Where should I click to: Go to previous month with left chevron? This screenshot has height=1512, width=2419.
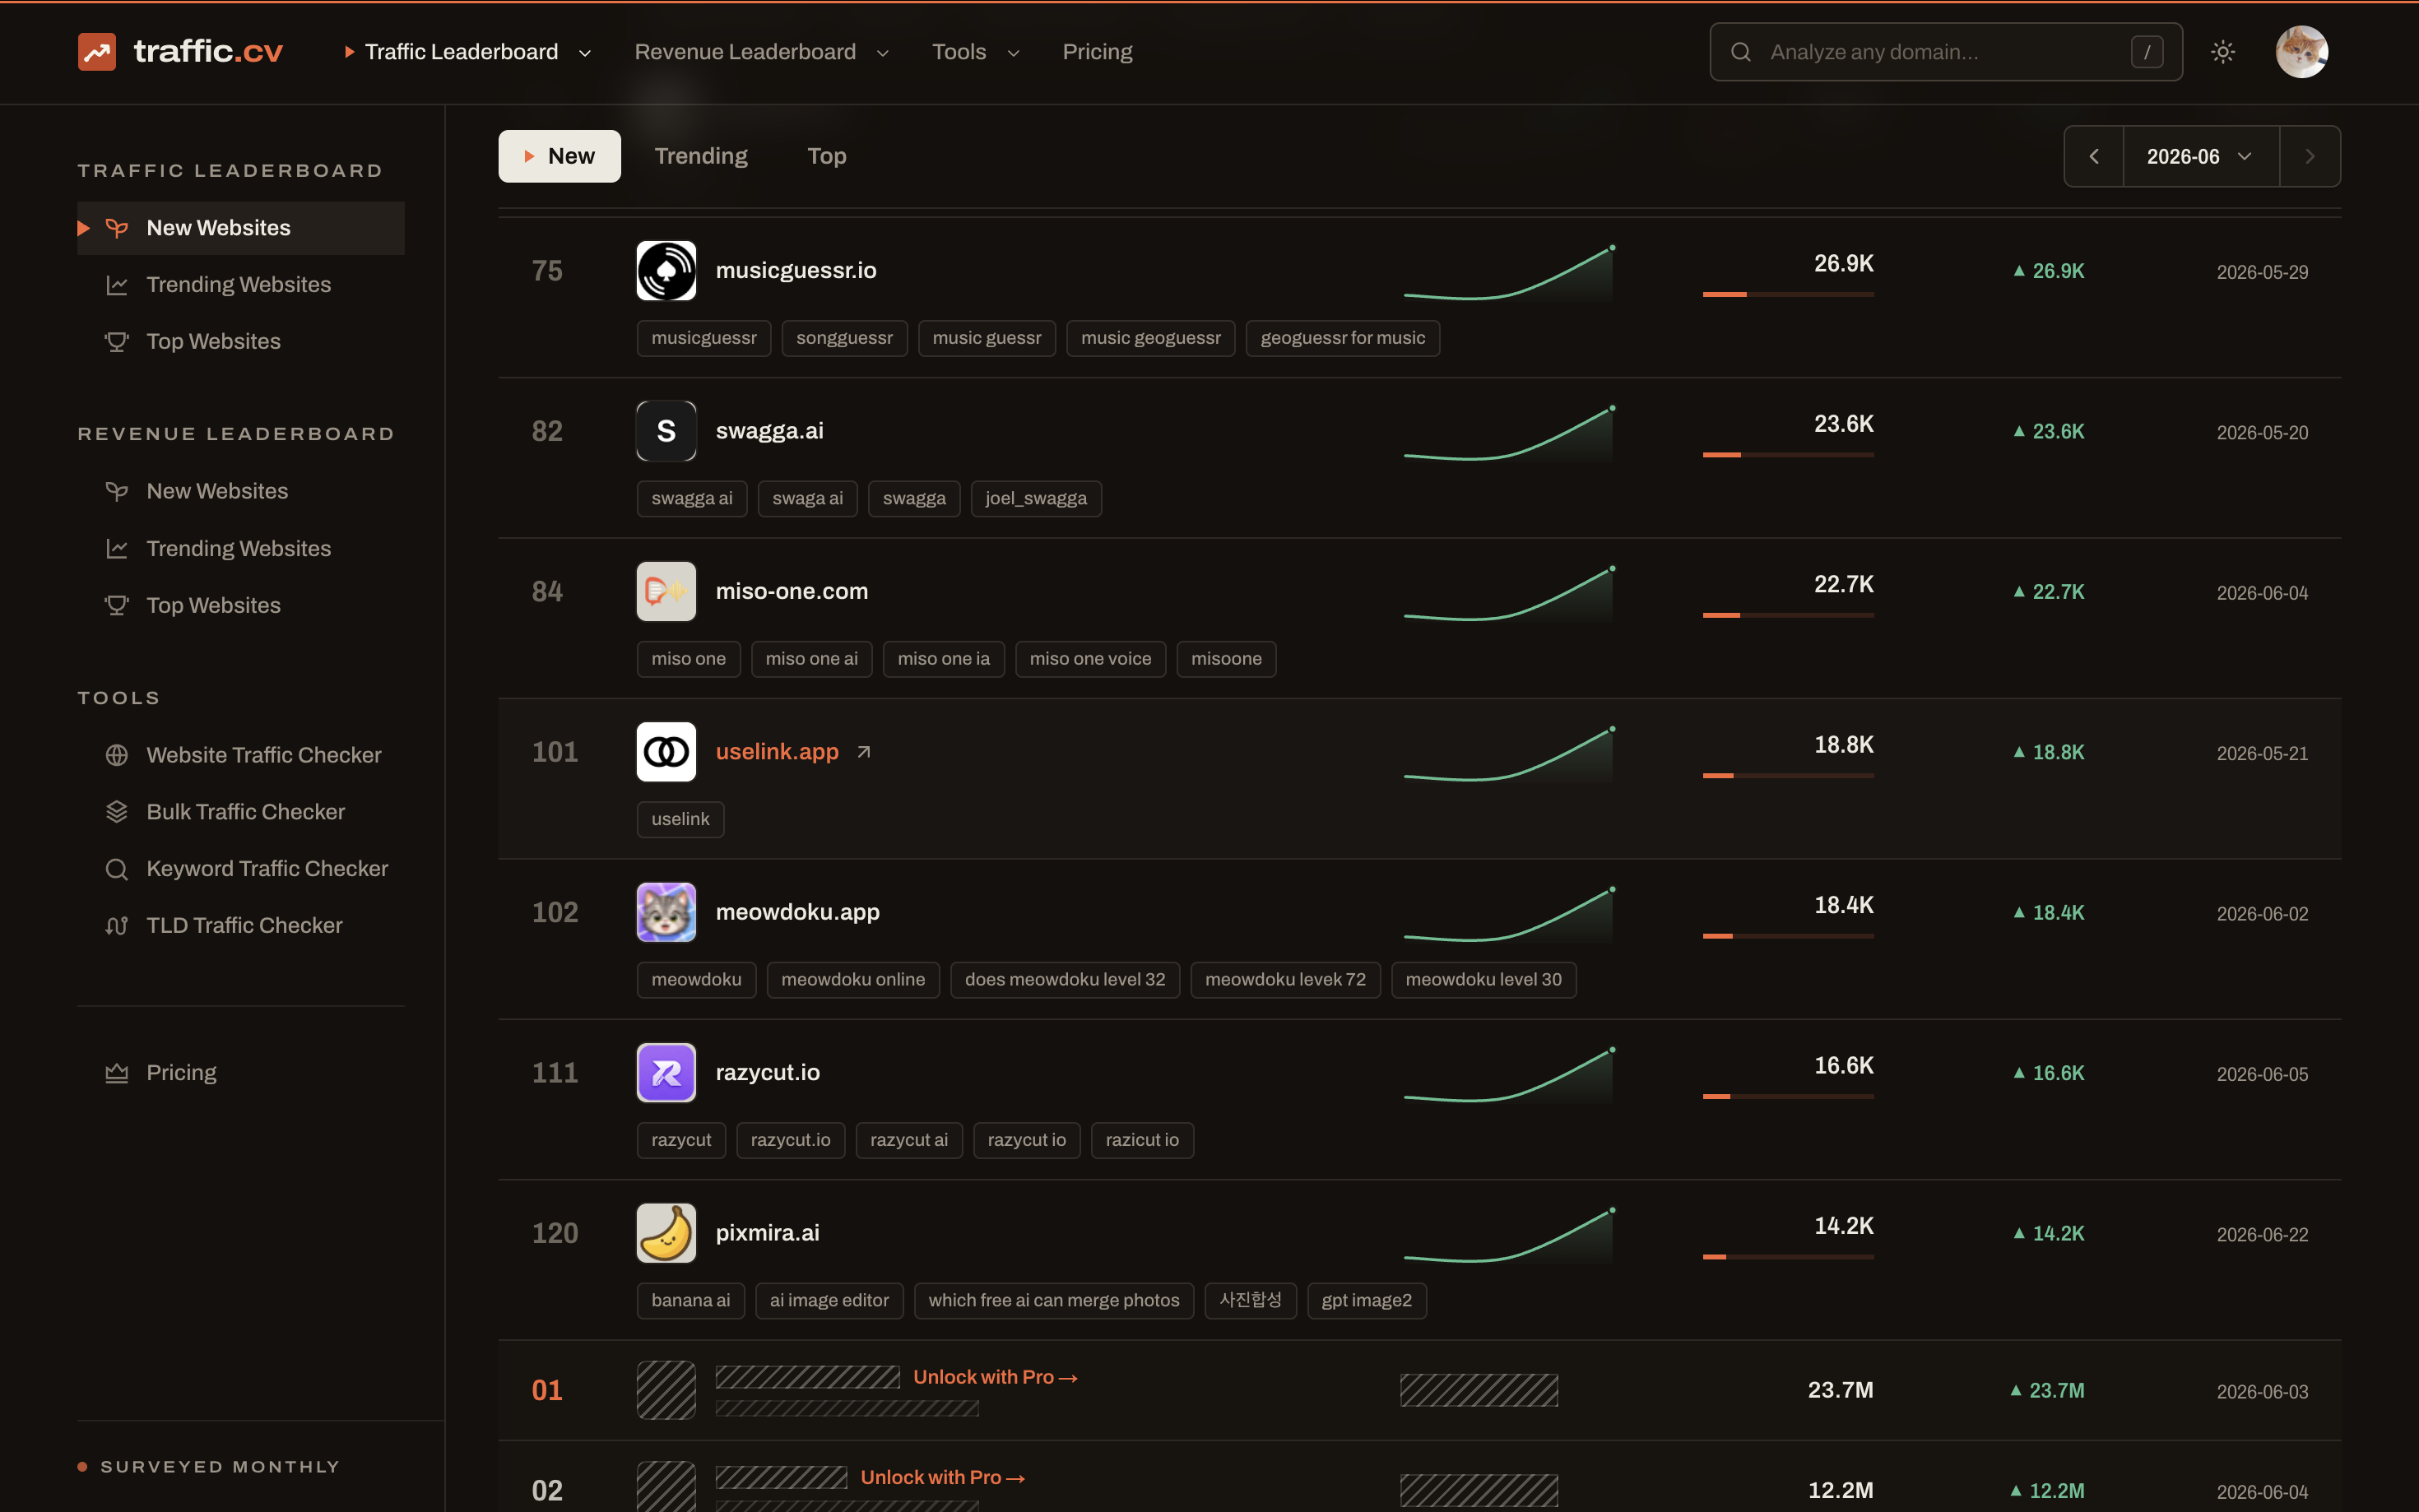click(2093, 157)
